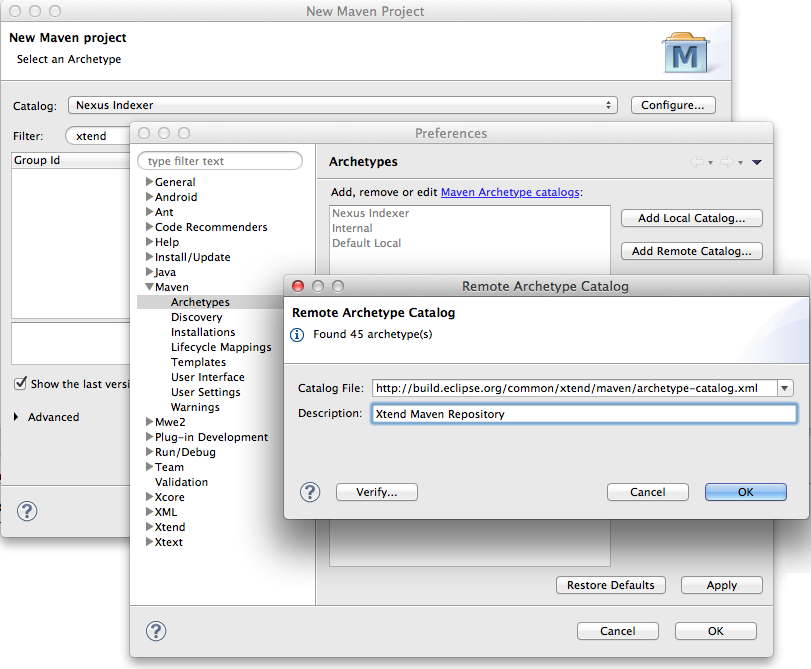Screen dimensions: 811x669
Task: Expand the Ant preferences node
Action: (149, 212)
